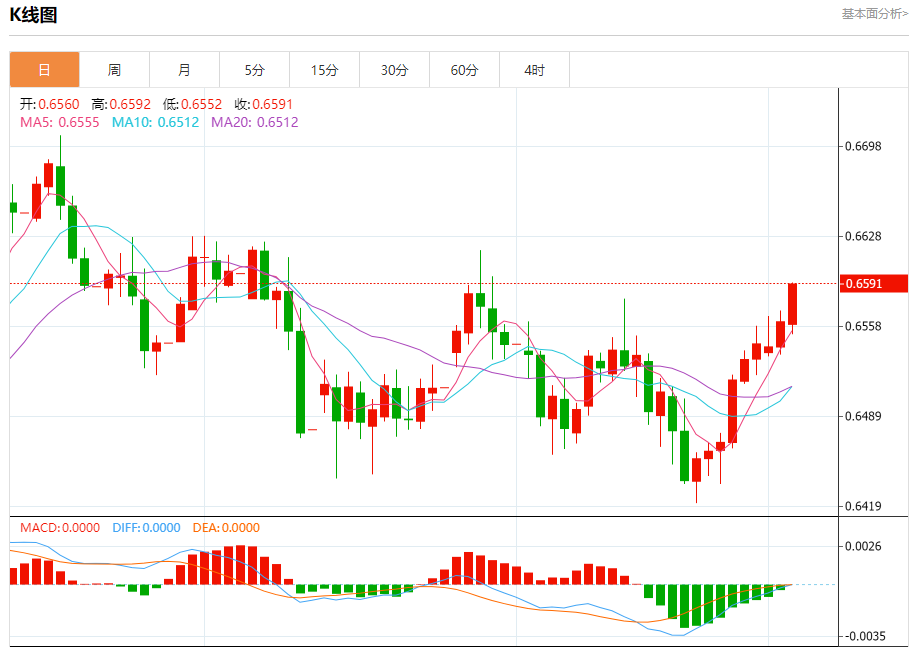Switch to the 月 monthly tab
913x647 pixels.
coord(184,70)
